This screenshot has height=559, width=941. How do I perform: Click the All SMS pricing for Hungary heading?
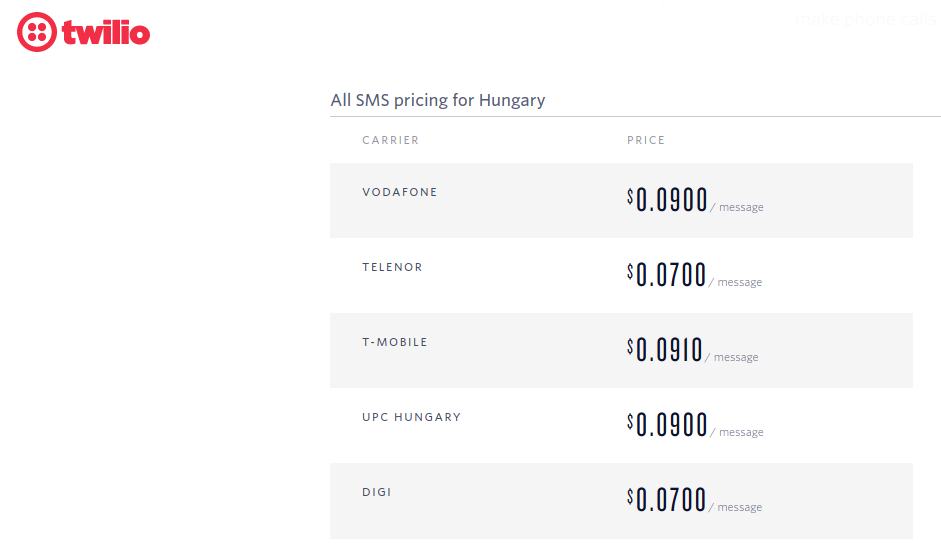(438, 100)
